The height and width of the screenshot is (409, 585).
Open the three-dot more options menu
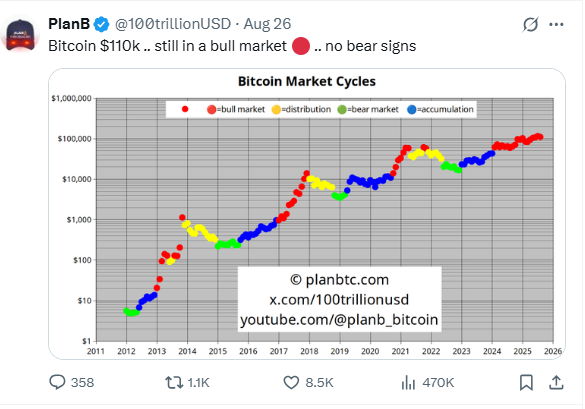556,25
